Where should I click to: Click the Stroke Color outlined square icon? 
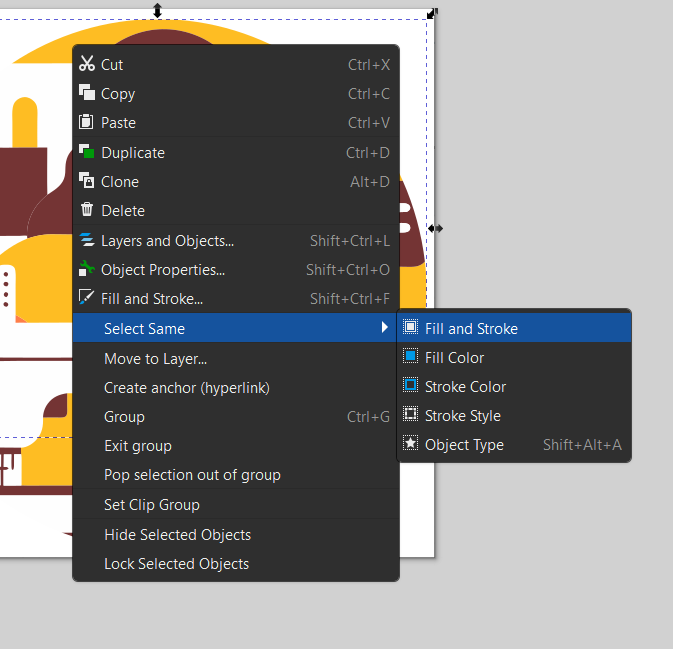410,385
